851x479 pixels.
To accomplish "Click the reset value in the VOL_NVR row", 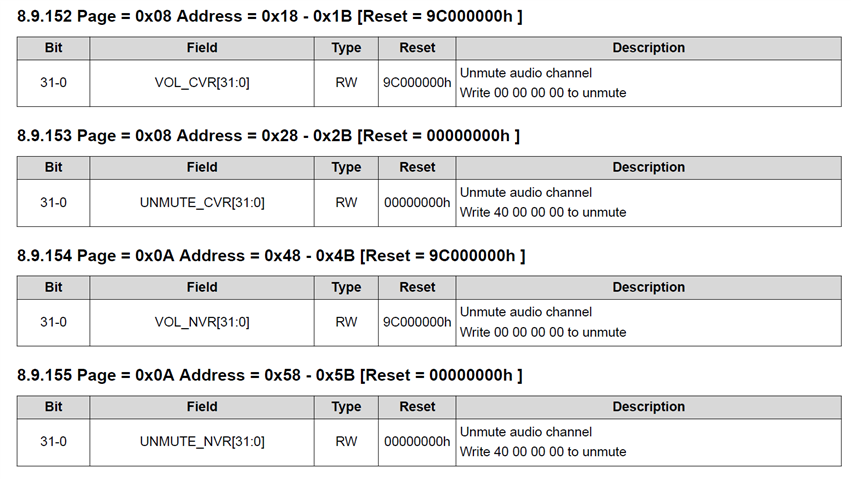I will (417, 322).
